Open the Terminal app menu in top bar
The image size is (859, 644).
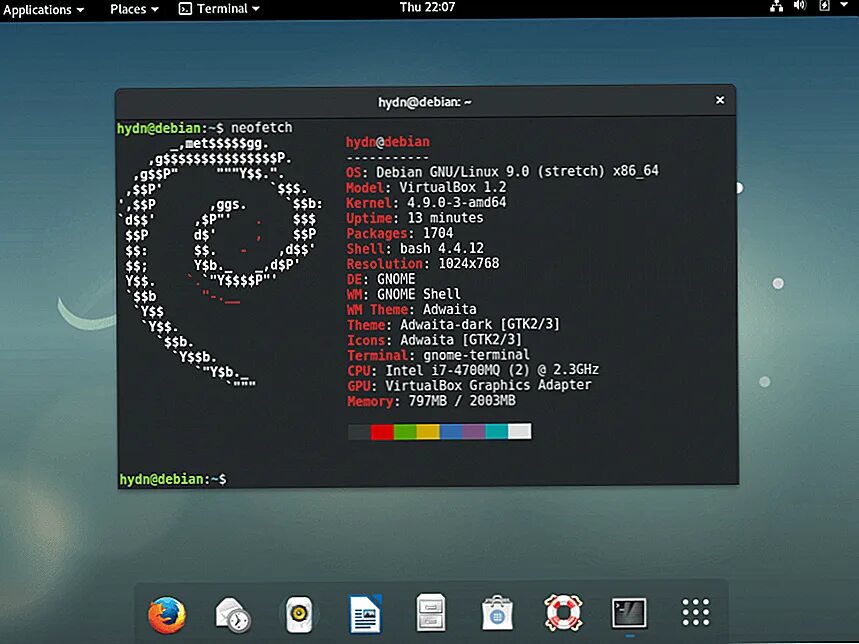click(x=219, y=9)
